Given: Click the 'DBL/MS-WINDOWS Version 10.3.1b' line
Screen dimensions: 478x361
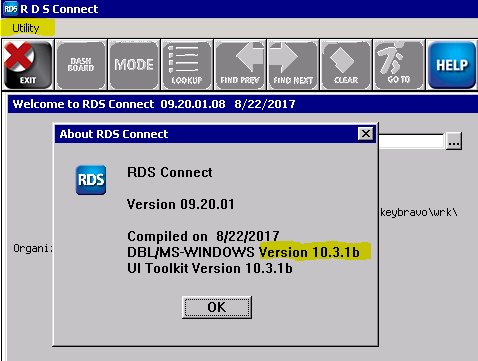Looking at the screenshot, I should [243, 252].
